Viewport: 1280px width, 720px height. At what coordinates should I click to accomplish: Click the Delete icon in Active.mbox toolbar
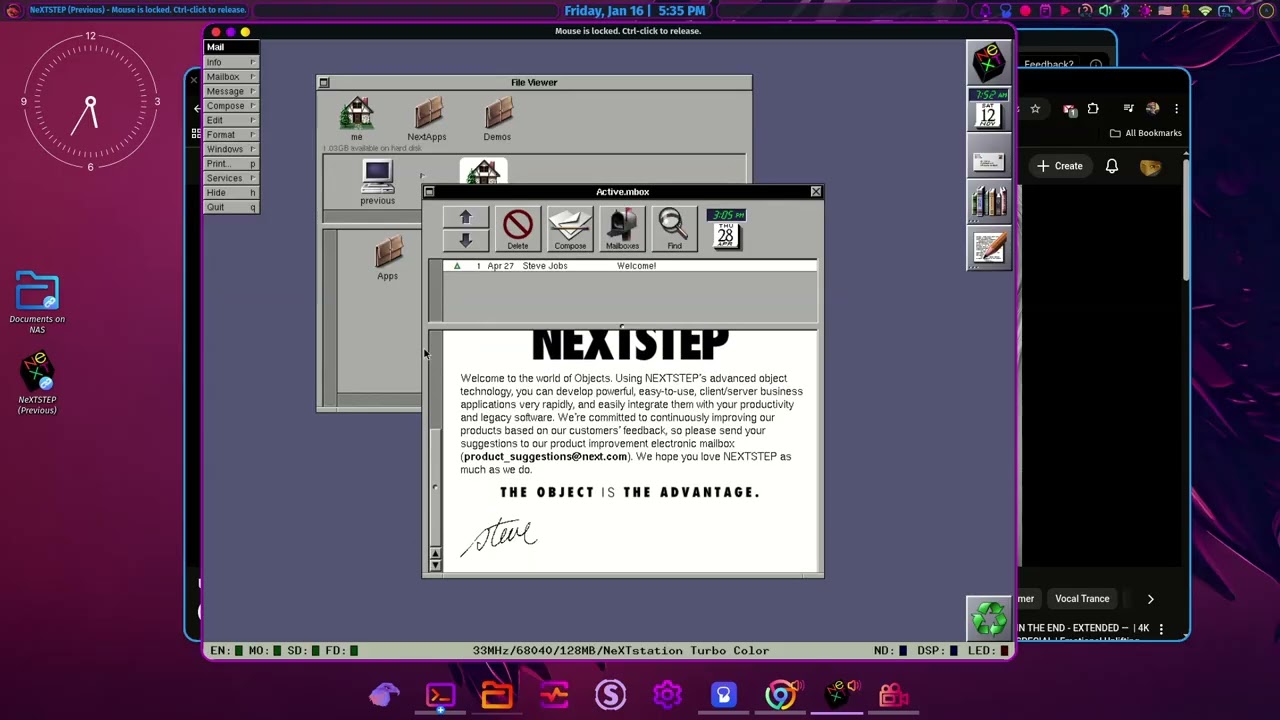tap(518, 229)
